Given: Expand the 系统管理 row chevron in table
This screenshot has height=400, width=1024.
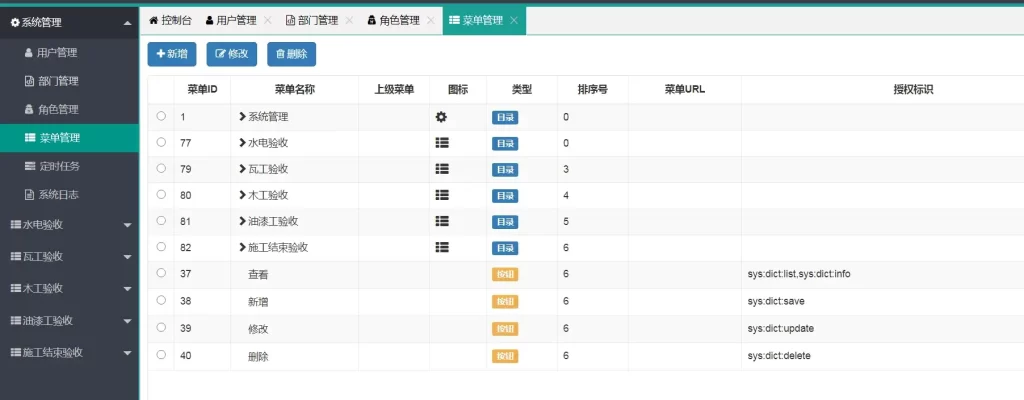Looking at the screenshot, I should click(x=242, y=117).
